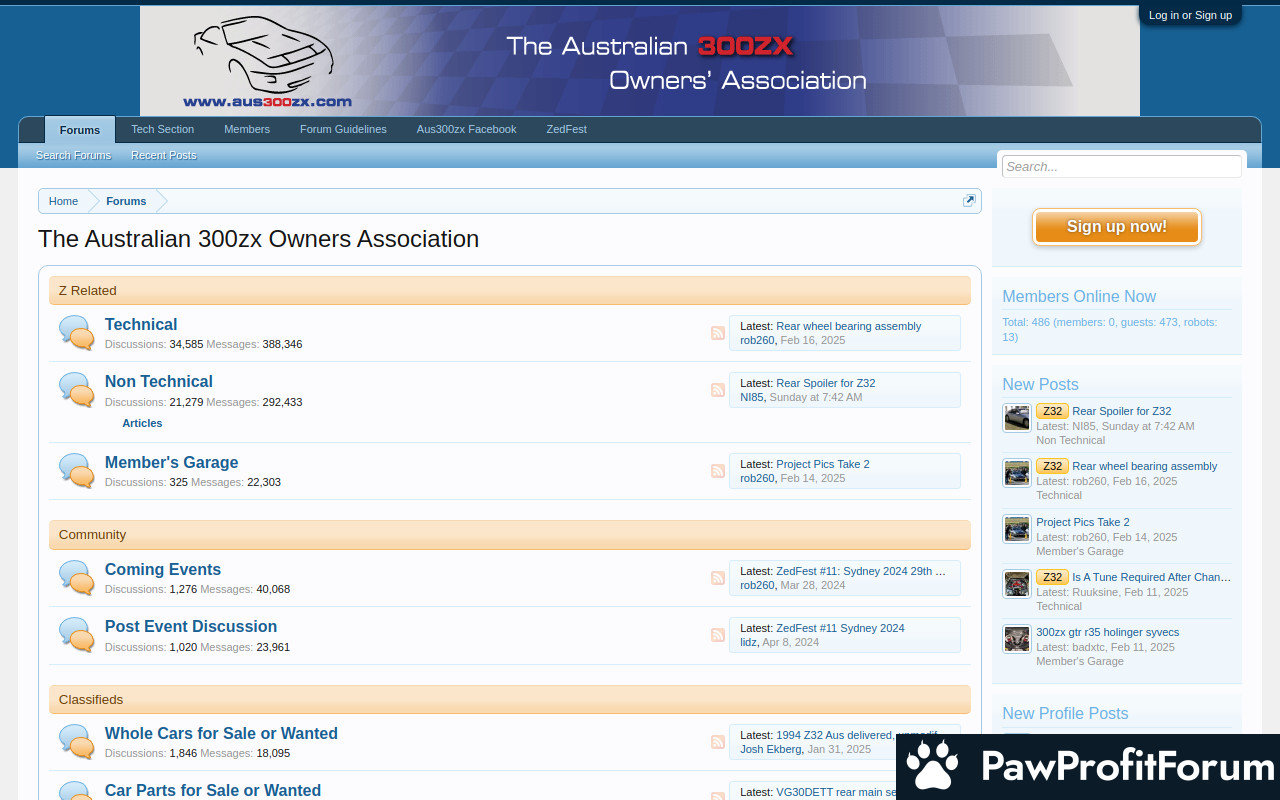This screenshot has height=800, width=1280.
Task: Click Forums breadcrumb
Action: (126, 201)
